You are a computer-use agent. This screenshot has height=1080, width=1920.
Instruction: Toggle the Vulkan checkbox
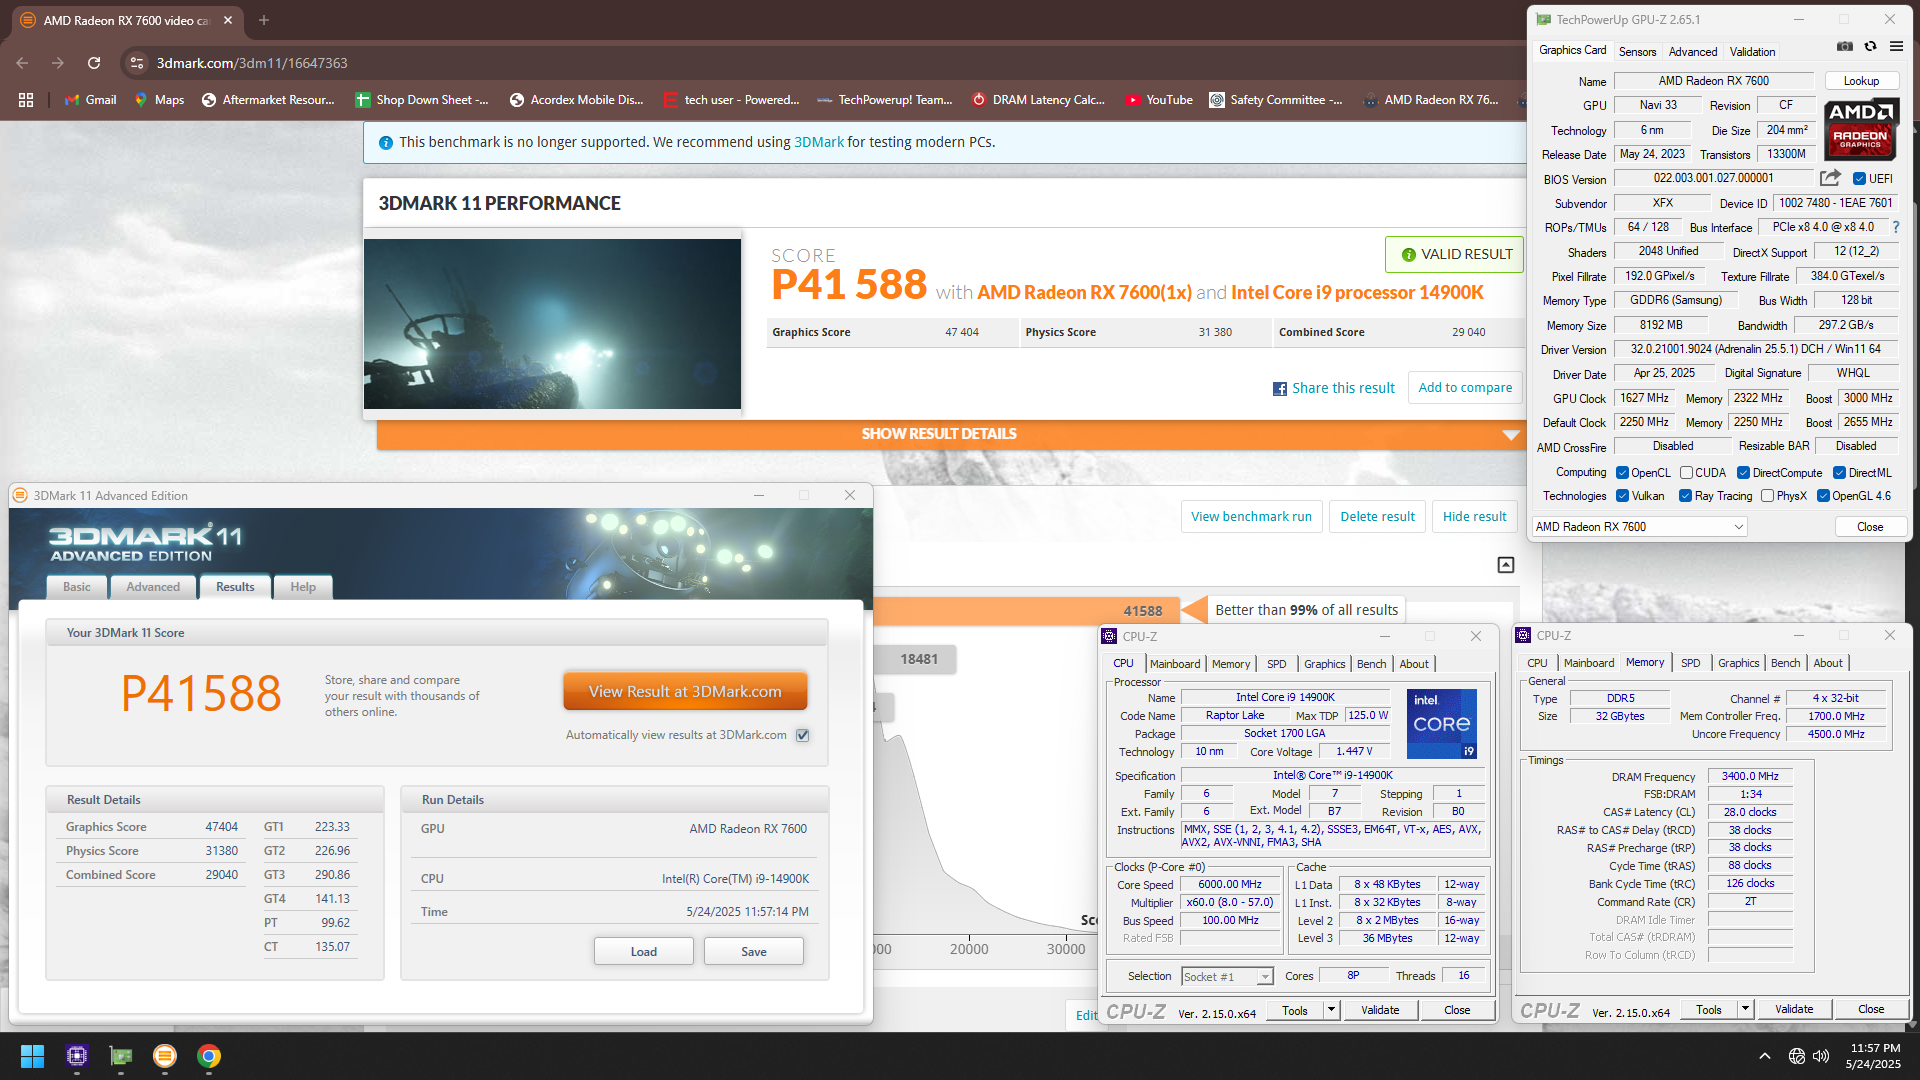[1623, 496]
